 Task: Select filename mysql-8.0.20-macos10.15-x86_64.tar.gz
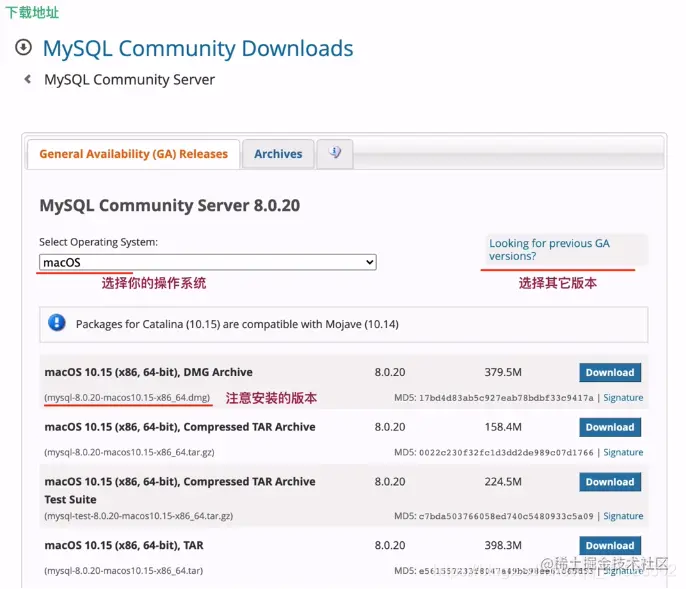pyautogui.click(x=129, y=452)
